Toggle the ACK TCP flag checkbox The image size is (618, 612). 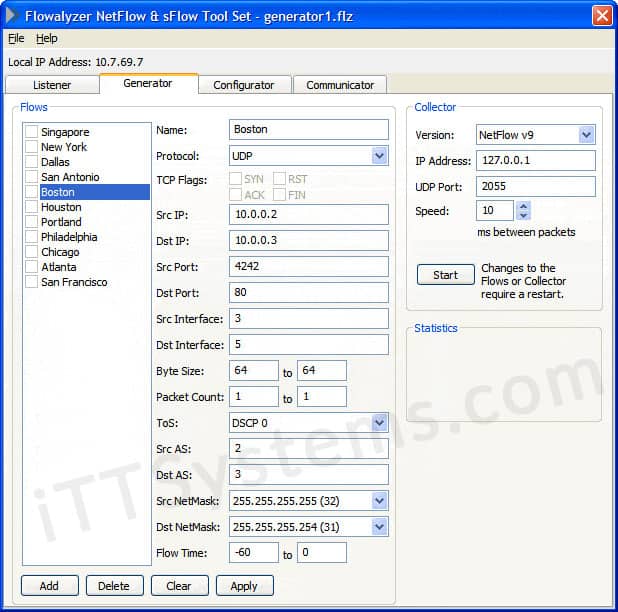point(236,194)
